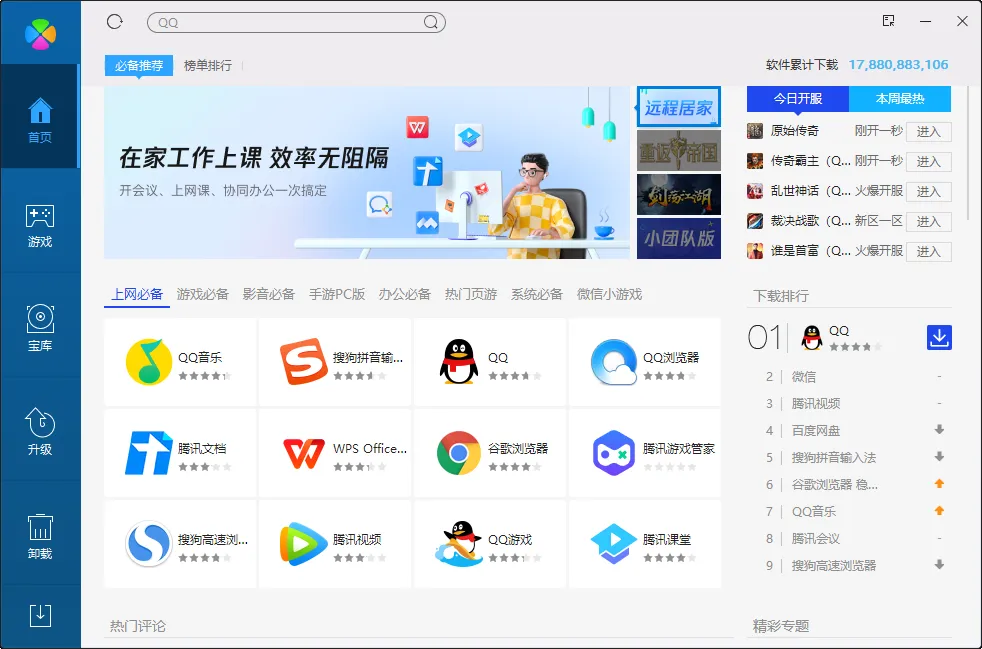
Task: Select the 上网必备 category tab
Action: pos(137,294)
